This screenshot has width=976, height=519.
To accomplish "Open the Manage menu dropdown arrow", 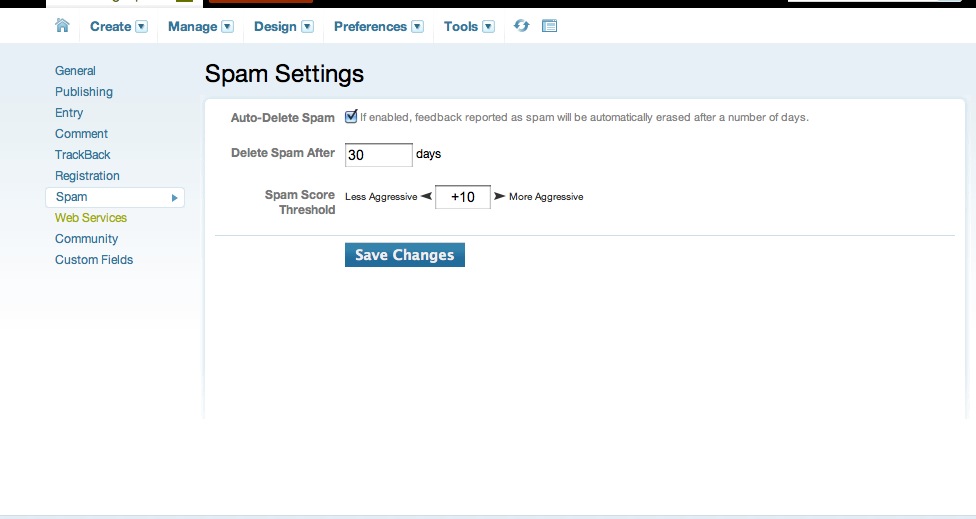I will pyautogui.click(x=227, y=26).
